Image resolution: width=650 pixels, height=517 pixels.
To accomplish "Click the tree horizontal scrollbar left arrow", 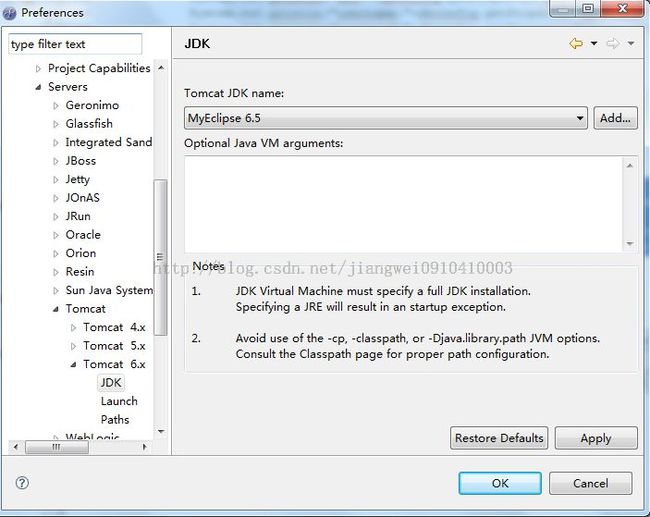I will click(x=16, y=447).
